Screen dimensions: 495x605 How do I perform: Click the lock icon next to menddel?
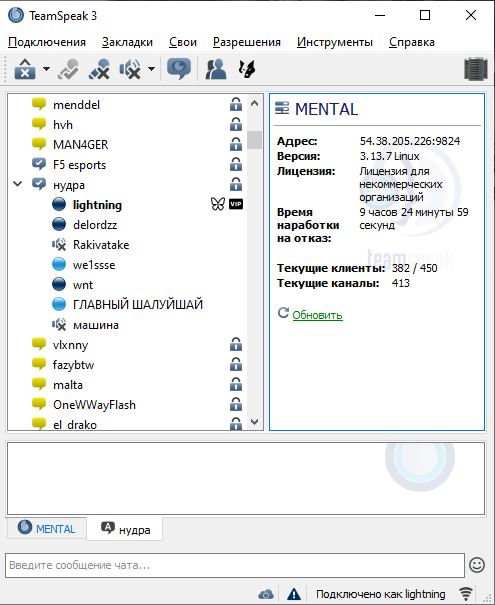coord(236,104)
